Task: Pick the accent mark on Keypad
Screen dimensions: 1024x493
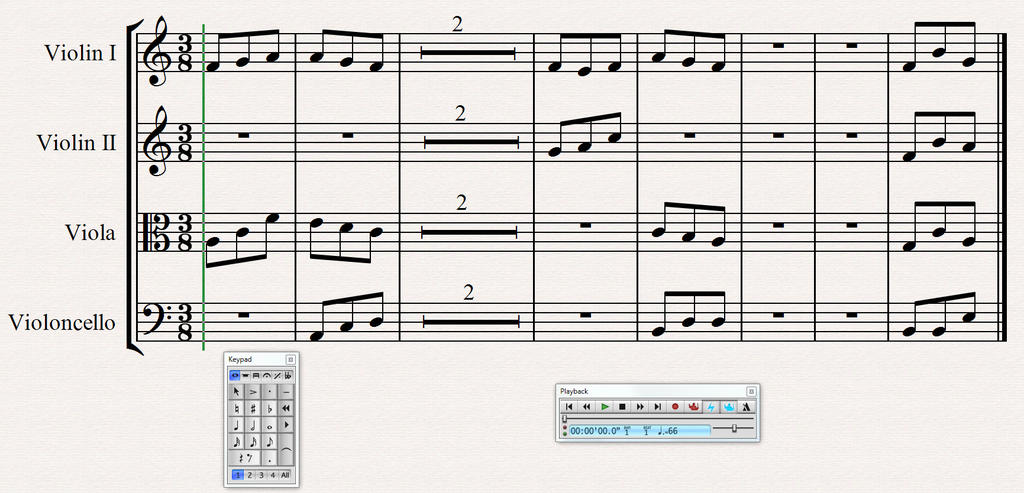Action: coord(253,392)
